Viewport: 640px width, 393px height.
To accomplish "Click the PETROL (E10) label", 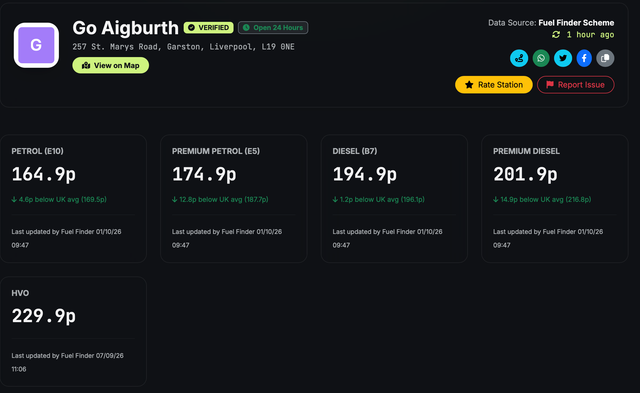I will 38,151.
